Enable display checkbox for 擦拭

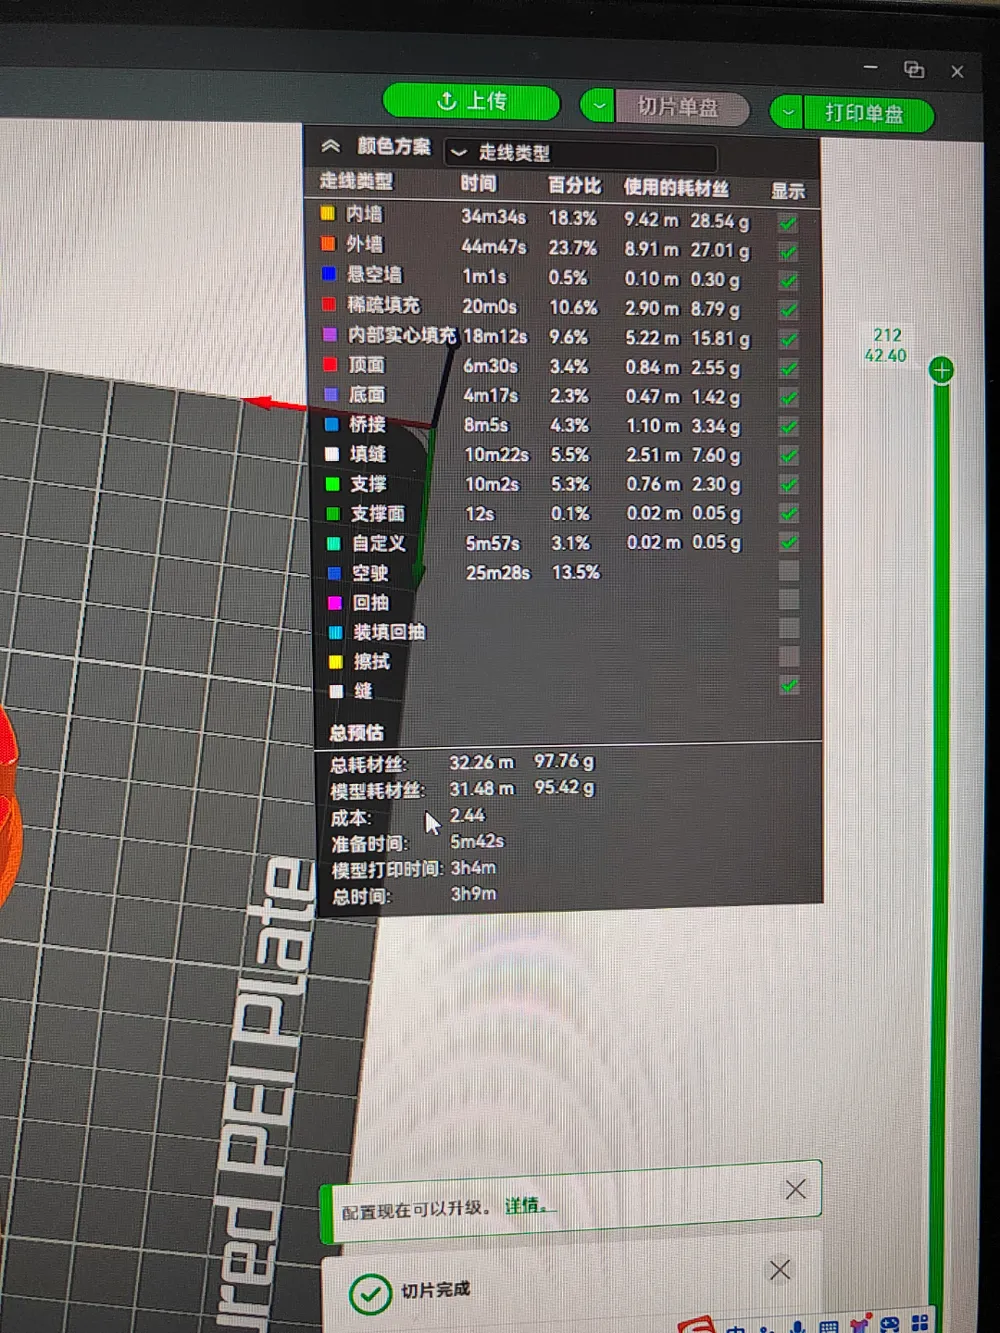[x=789, y=657]
